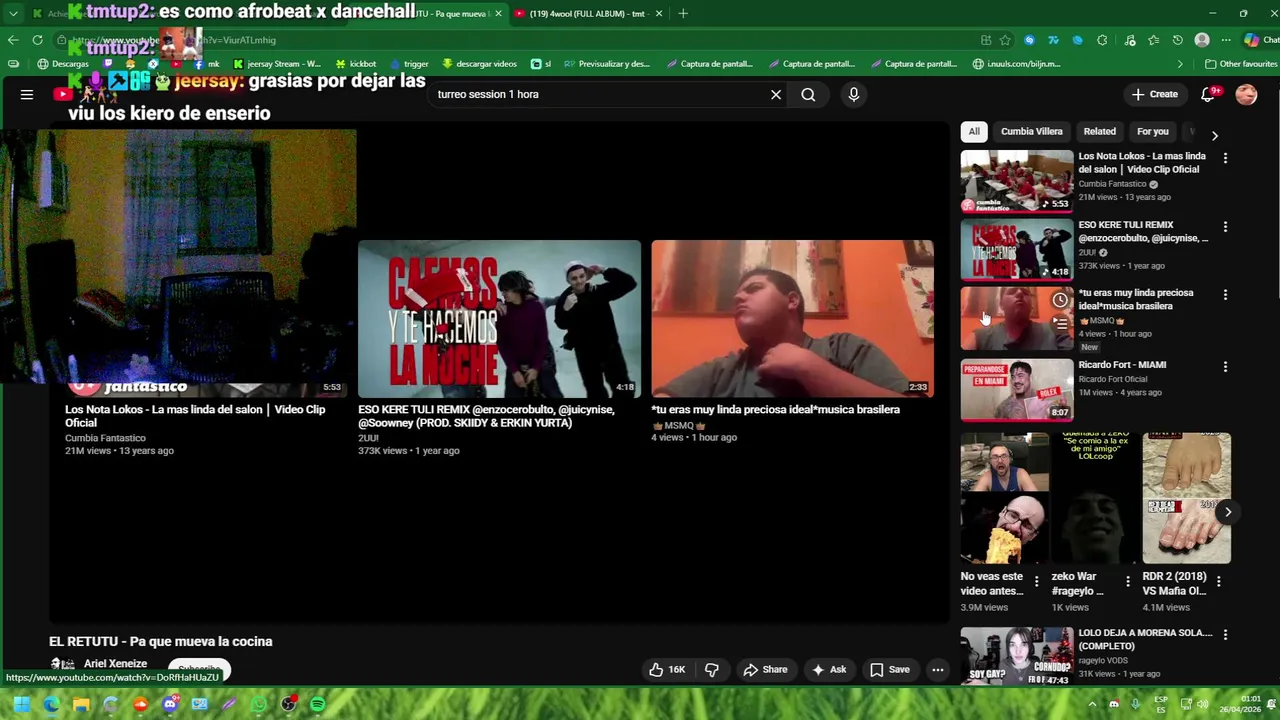Save the video to a playlist
The height and width of the screenshot is (720, 1280).
(x=890, y=670)
